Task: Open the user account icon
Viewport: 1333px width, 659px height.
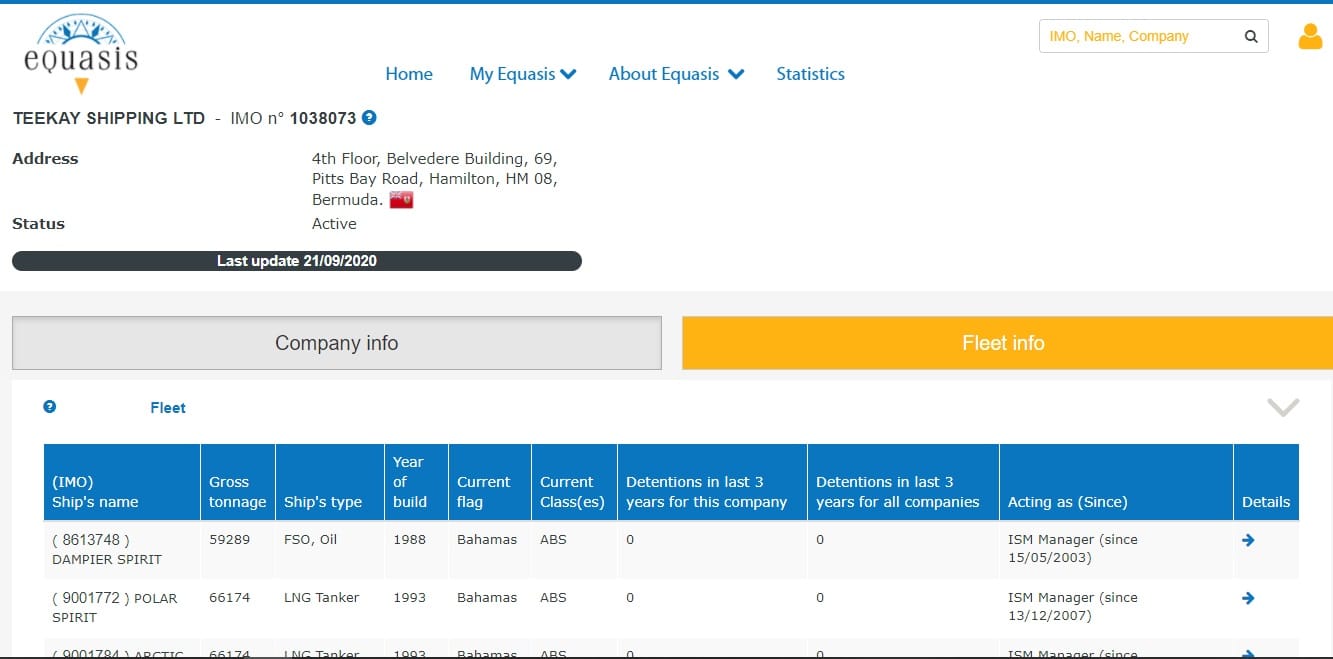Action: coord(1310,37)
